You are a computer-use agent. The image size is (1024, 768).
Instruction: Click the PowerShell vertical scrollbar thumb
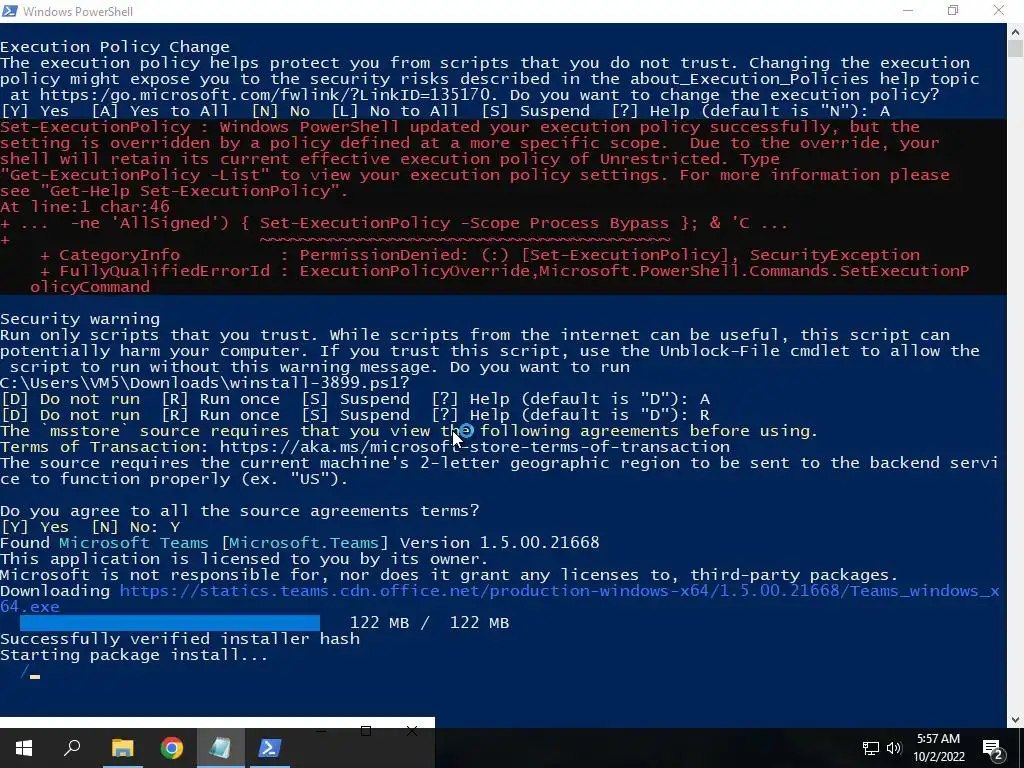coord(1016,48)
